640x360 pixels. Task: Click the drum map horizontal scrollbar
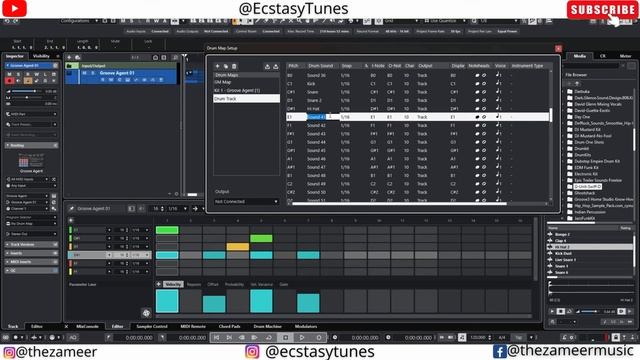click(399, 203)
